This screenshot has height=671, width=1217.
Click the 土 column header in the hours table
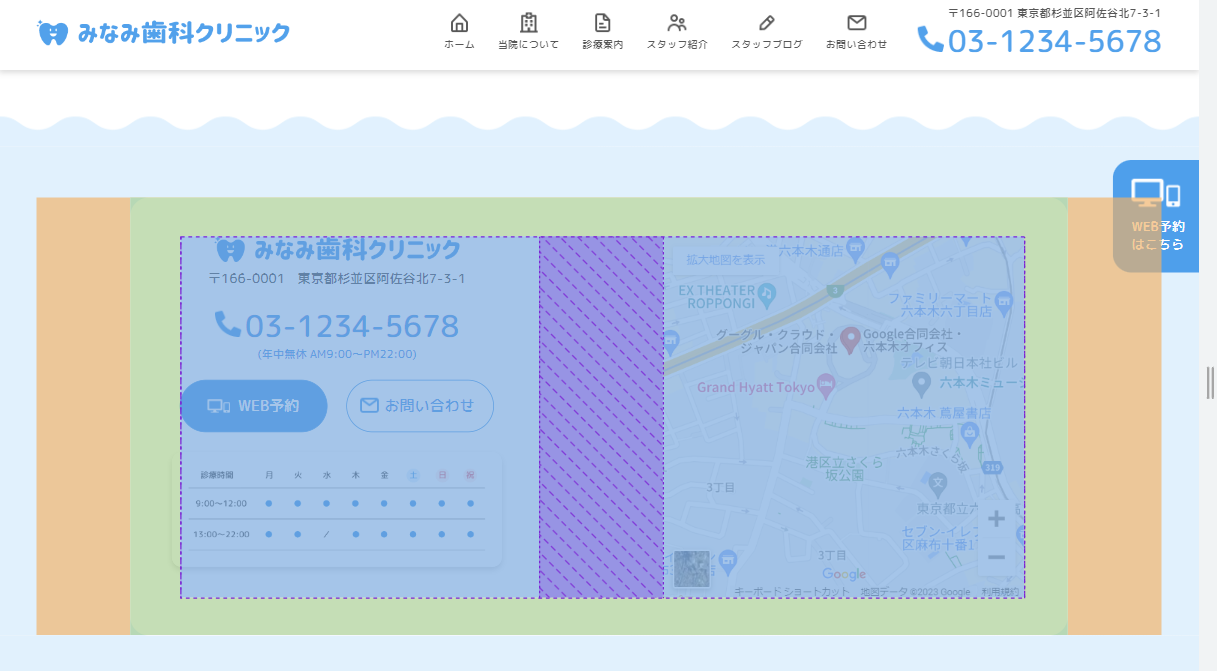pyautogui.click(x=413, y=475)
